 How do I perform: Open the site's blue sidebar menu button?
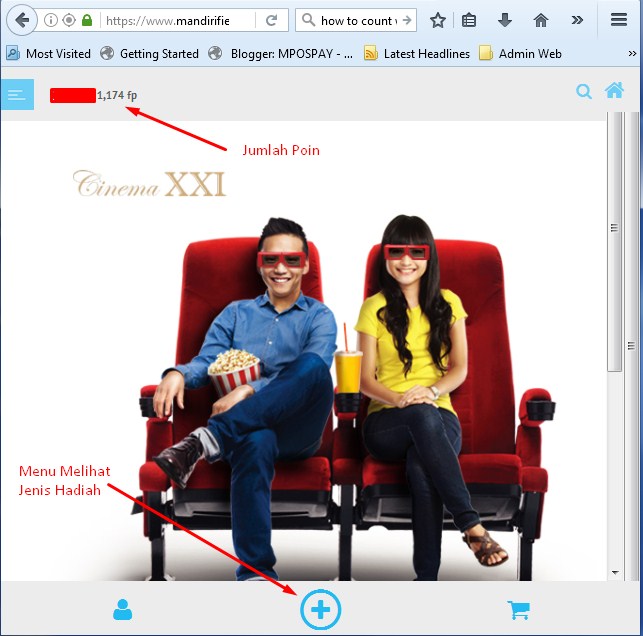click(17, 94)
